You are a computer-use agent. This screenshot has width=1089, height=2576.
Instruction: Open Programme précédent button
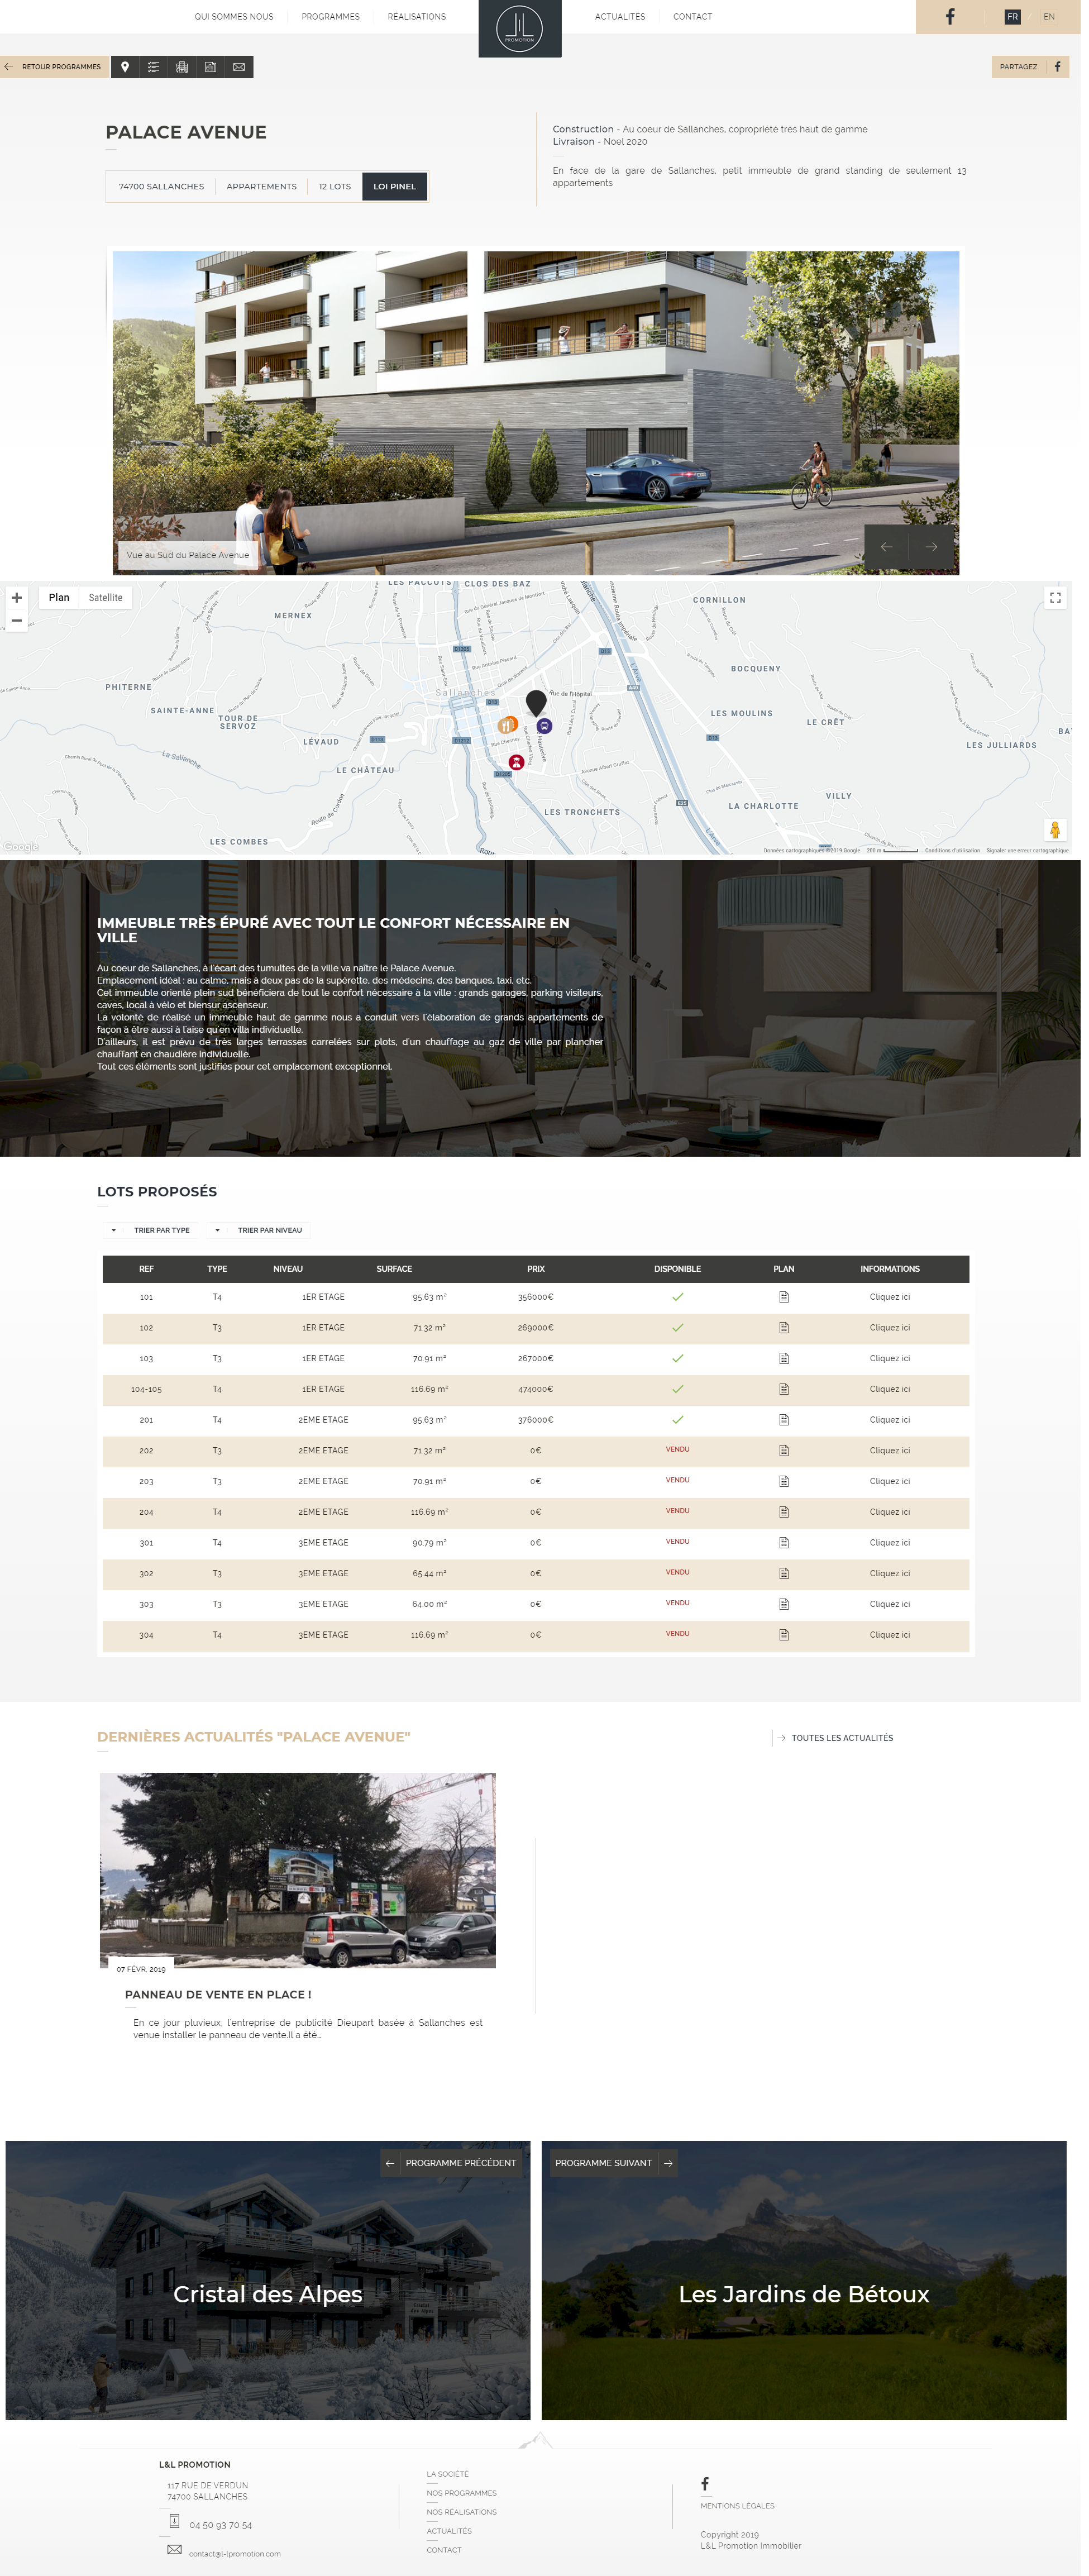pyautogui.click(x=451, y=2163)
